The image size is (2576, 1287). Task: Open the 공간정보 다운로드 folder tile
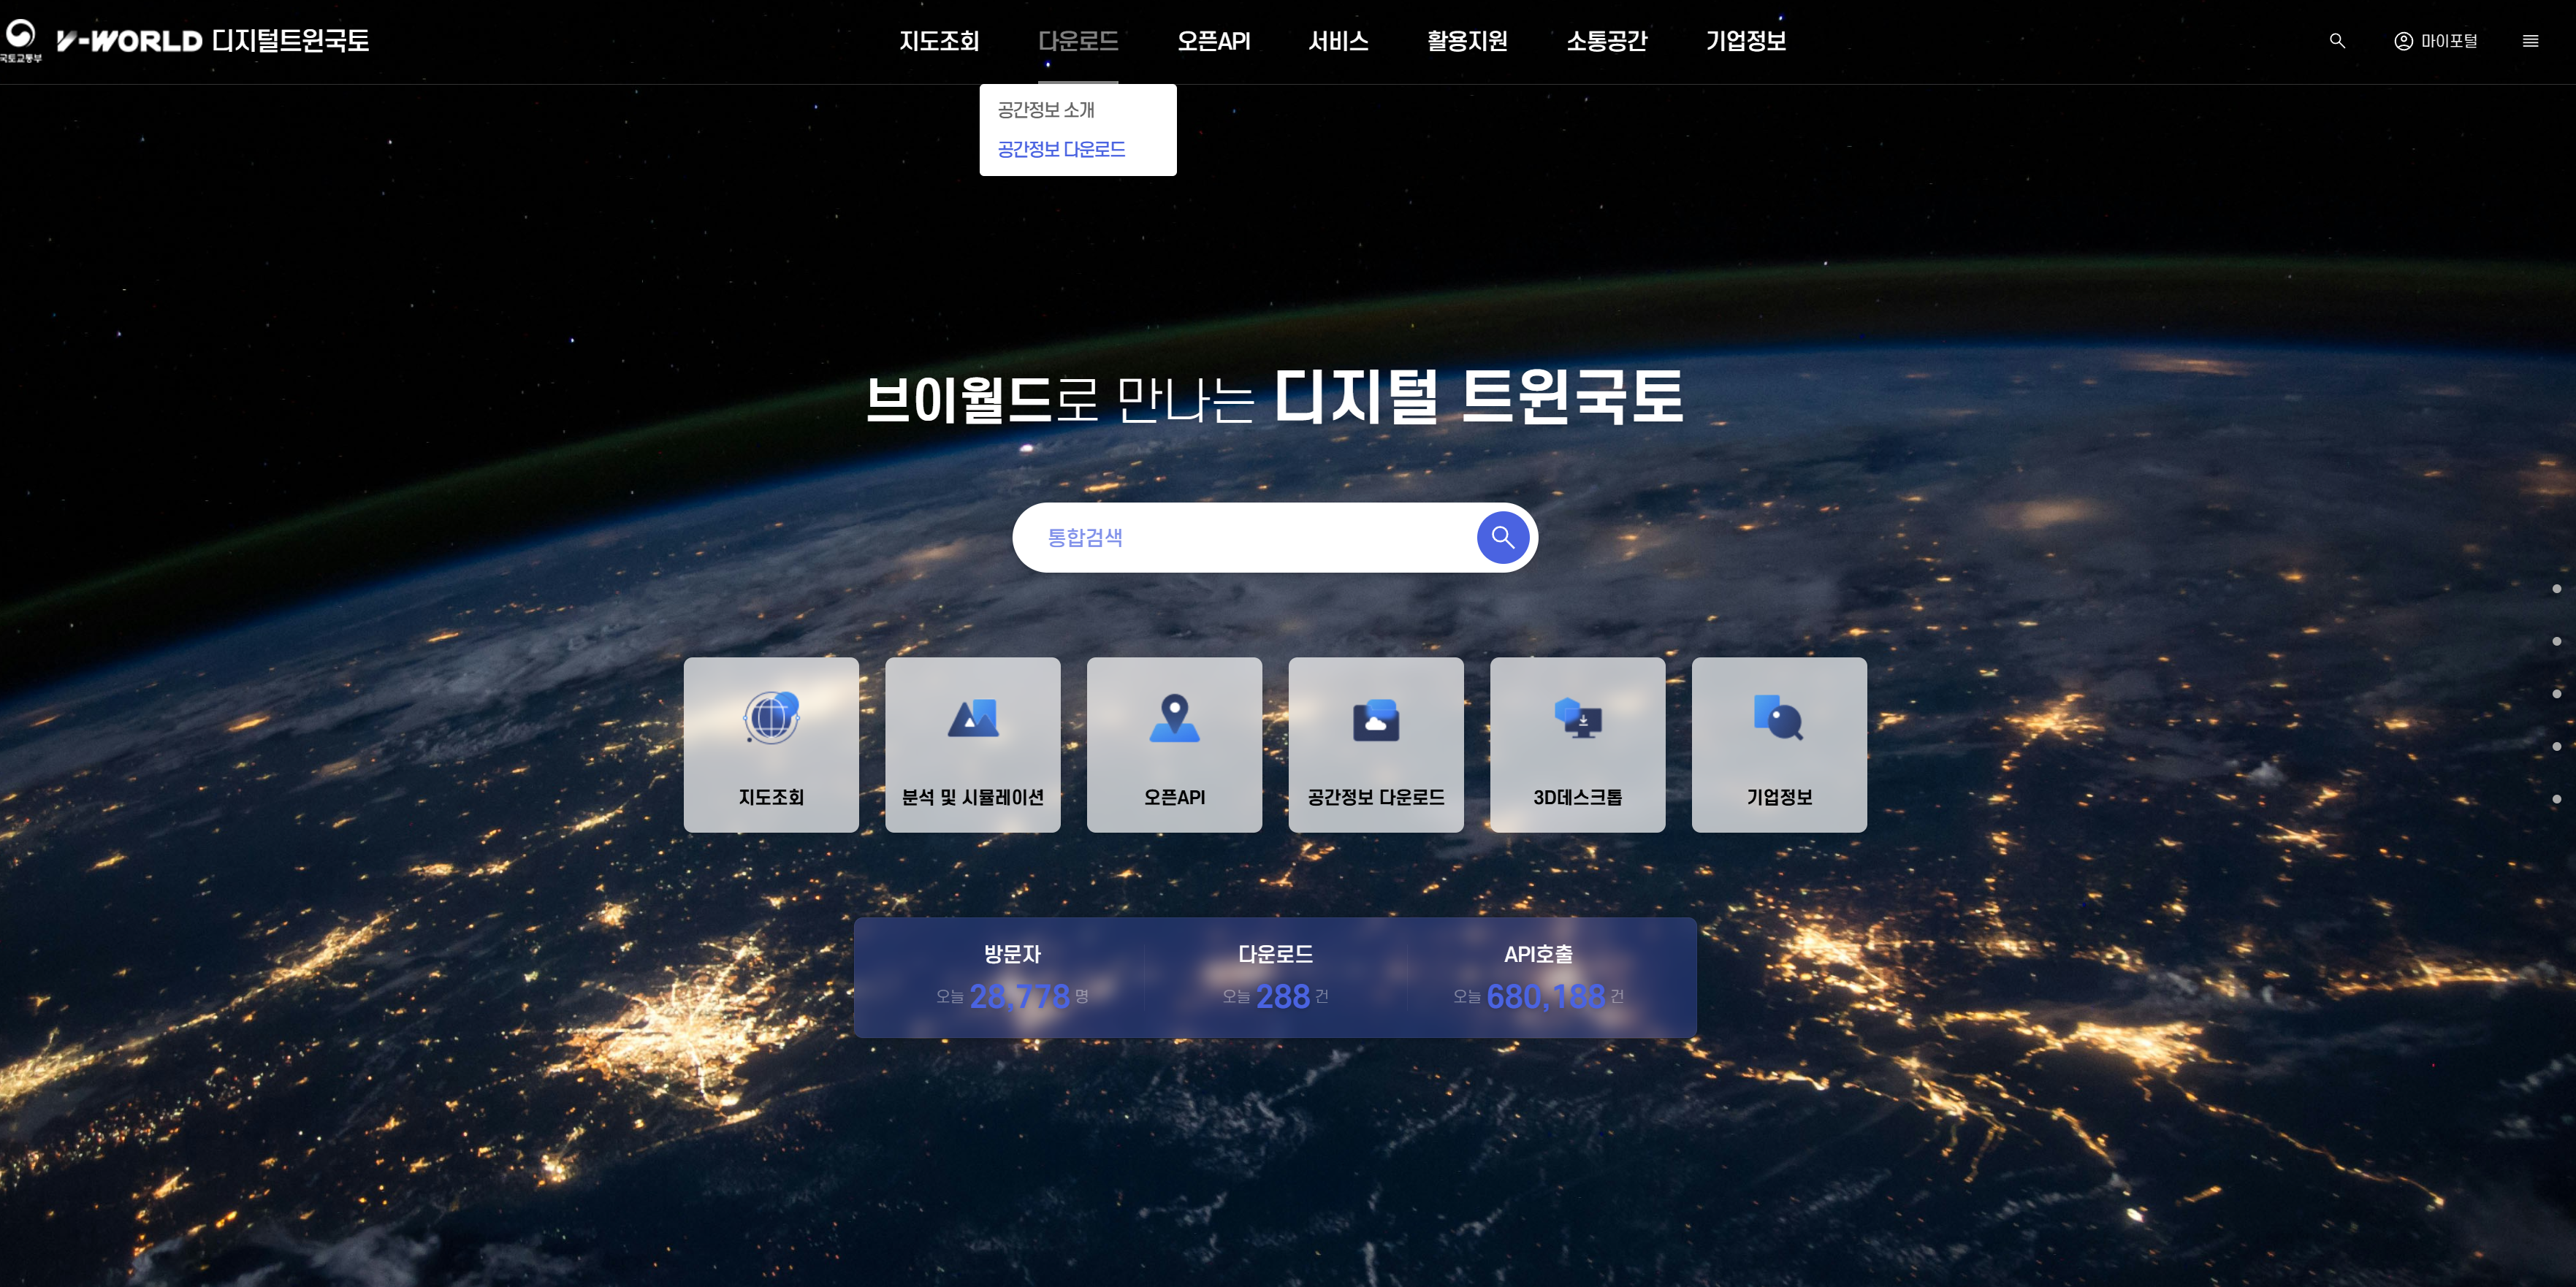pos(1375,744)
